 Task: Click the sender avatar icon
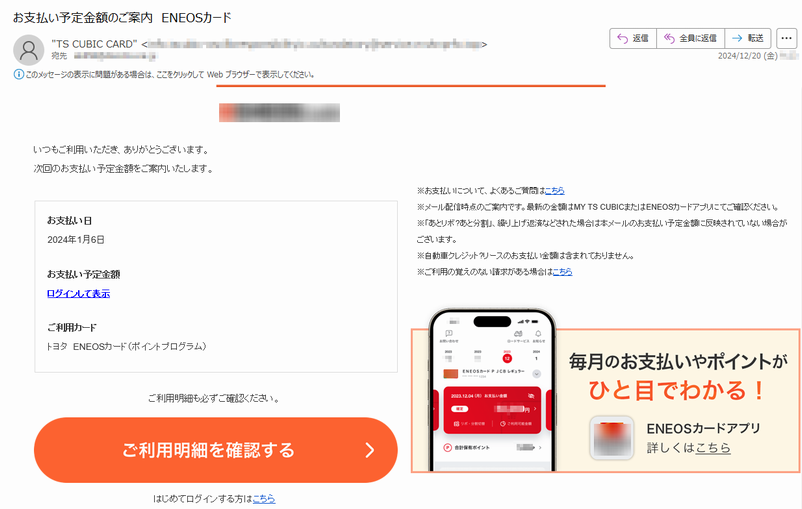[x=29, y=50]
